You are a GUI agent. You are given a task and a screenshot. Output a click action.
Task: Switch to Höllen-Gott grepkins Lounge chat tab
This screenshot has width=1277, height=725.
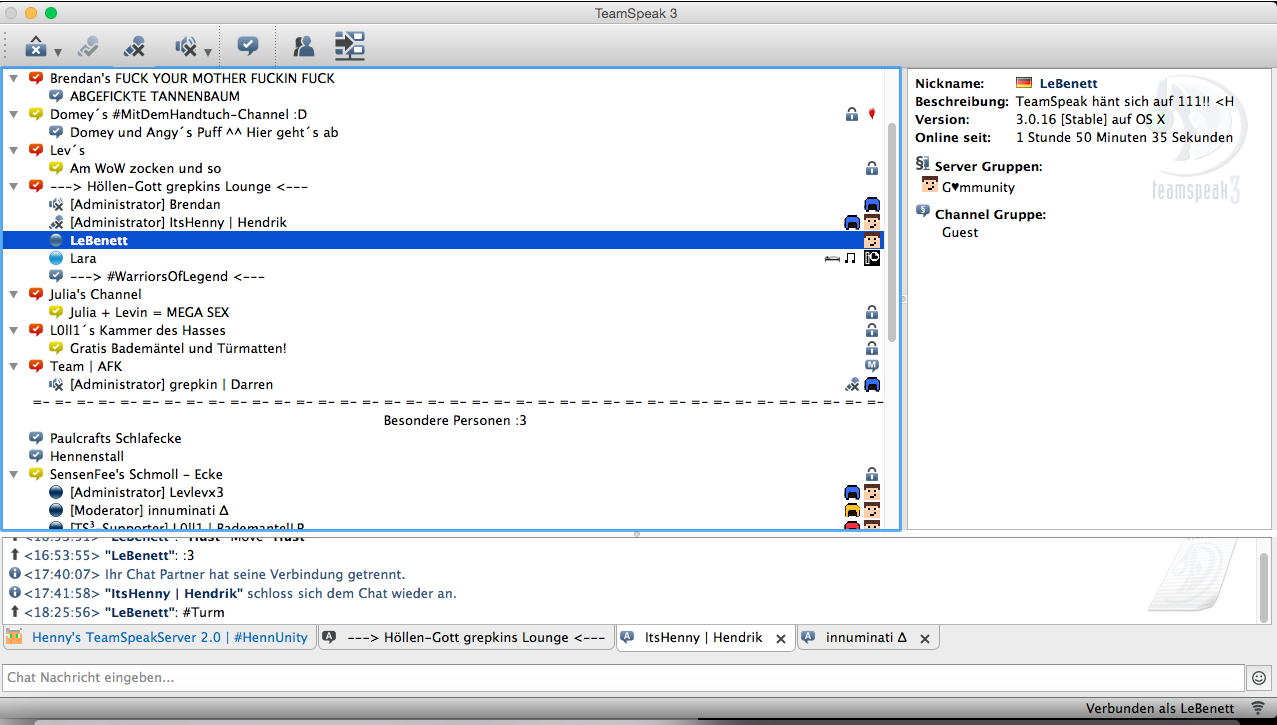point(465,637)
